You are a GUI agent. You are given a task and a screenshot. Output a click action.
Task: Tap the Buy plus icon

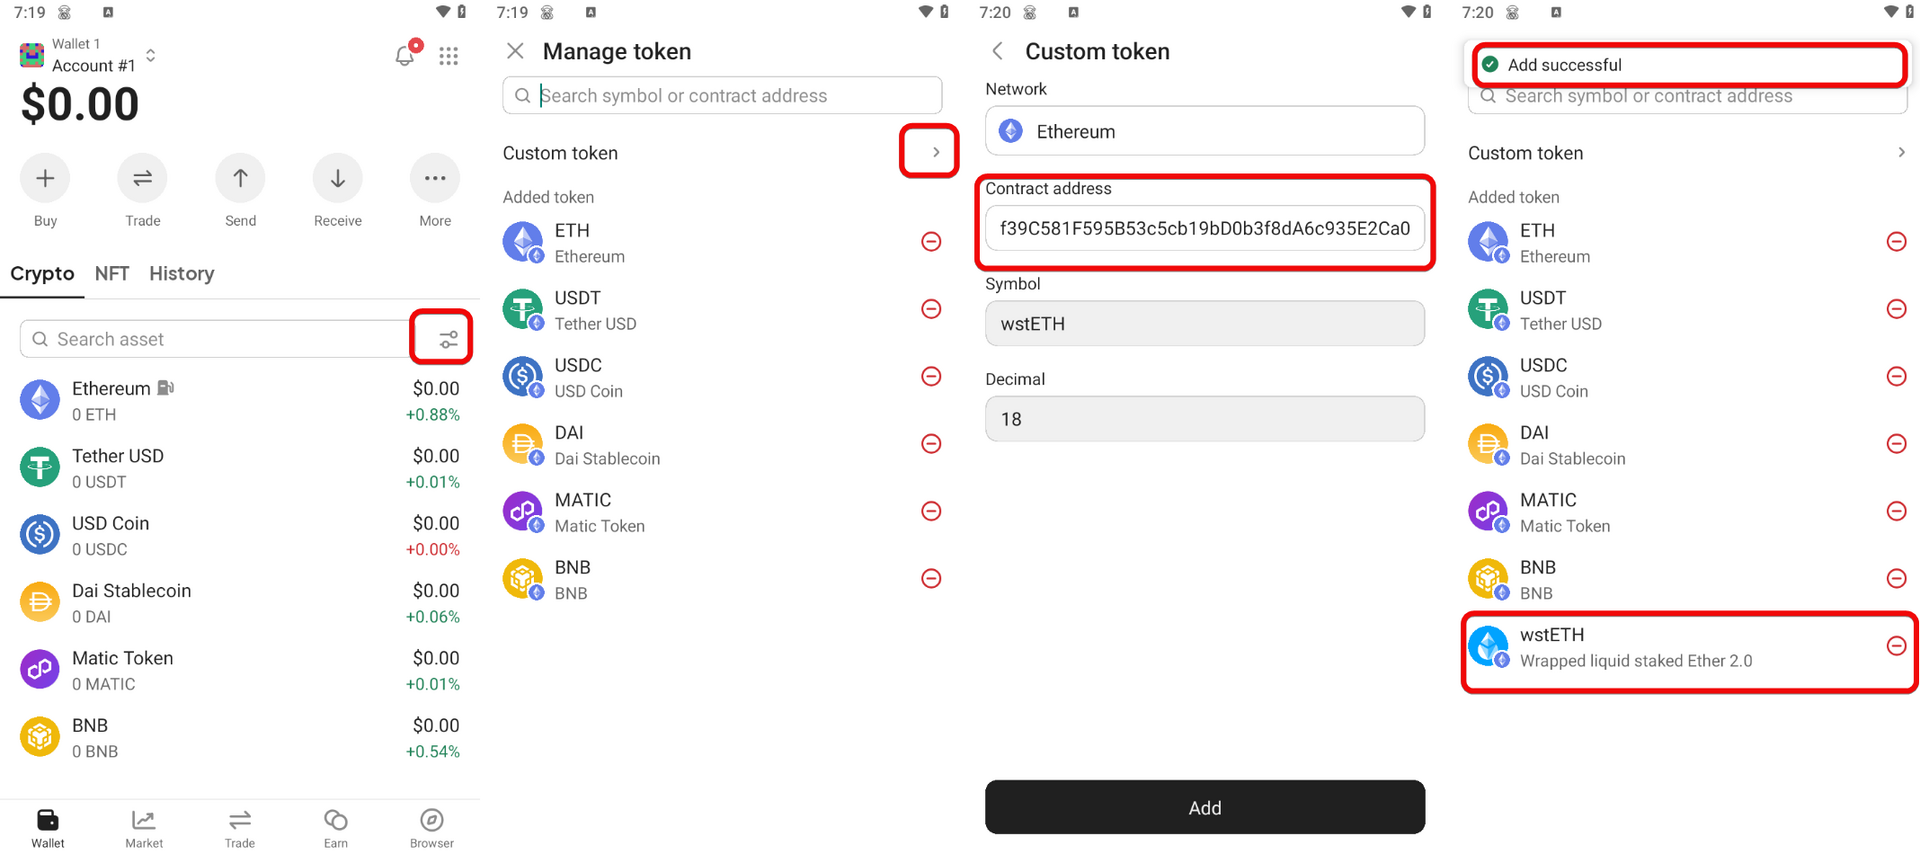(45, 179)
